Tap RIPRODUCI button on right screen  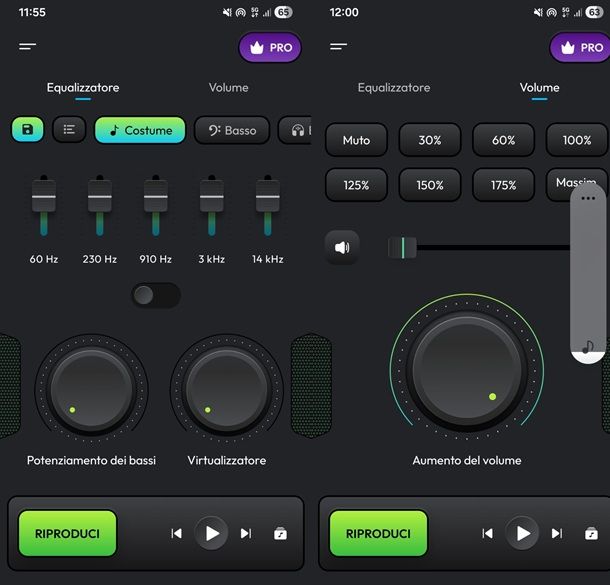tap(379, 533)
